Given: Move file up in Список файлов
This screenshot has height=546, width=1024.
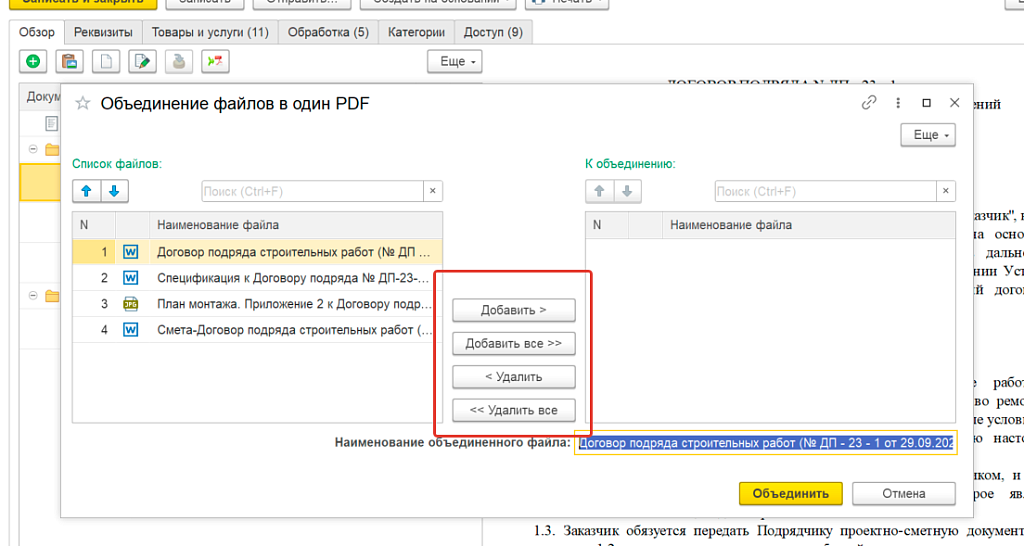Looking at the screenshot, I should (85, 191).
